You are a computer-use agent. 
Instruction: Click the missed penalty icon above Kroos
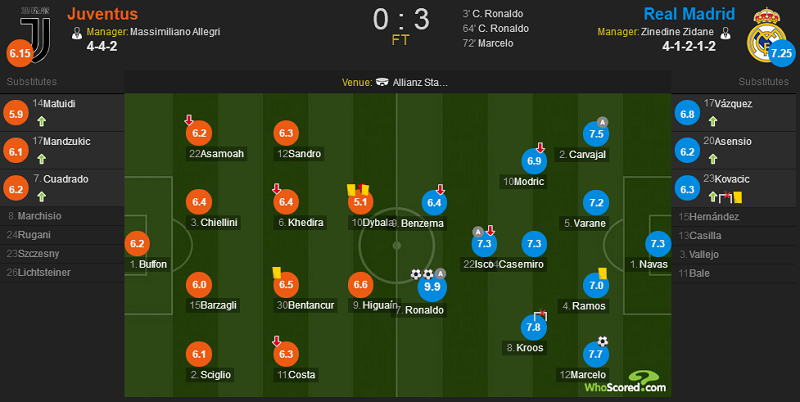coord(540,315)
